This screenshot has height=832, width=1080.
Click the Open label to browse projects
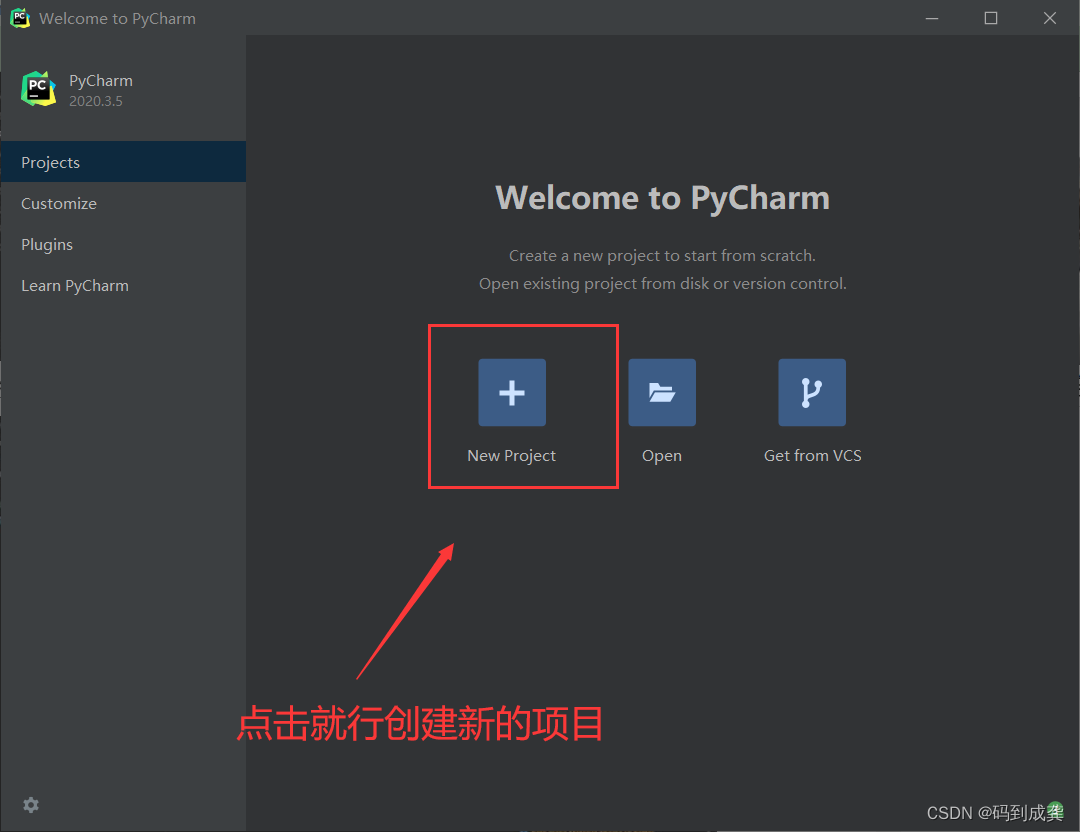point(661,455)
